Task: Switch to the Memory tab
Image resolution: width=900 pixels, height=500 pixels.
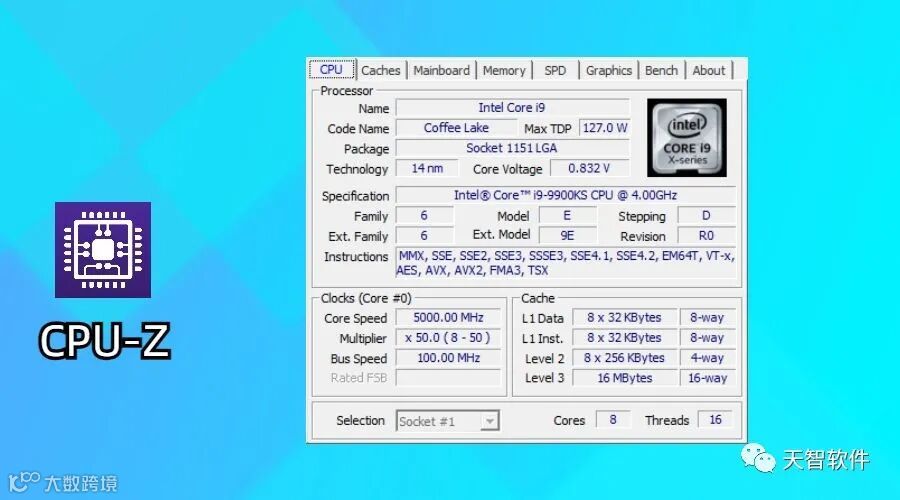Action: pyautogui.click(x=504, y=71)
